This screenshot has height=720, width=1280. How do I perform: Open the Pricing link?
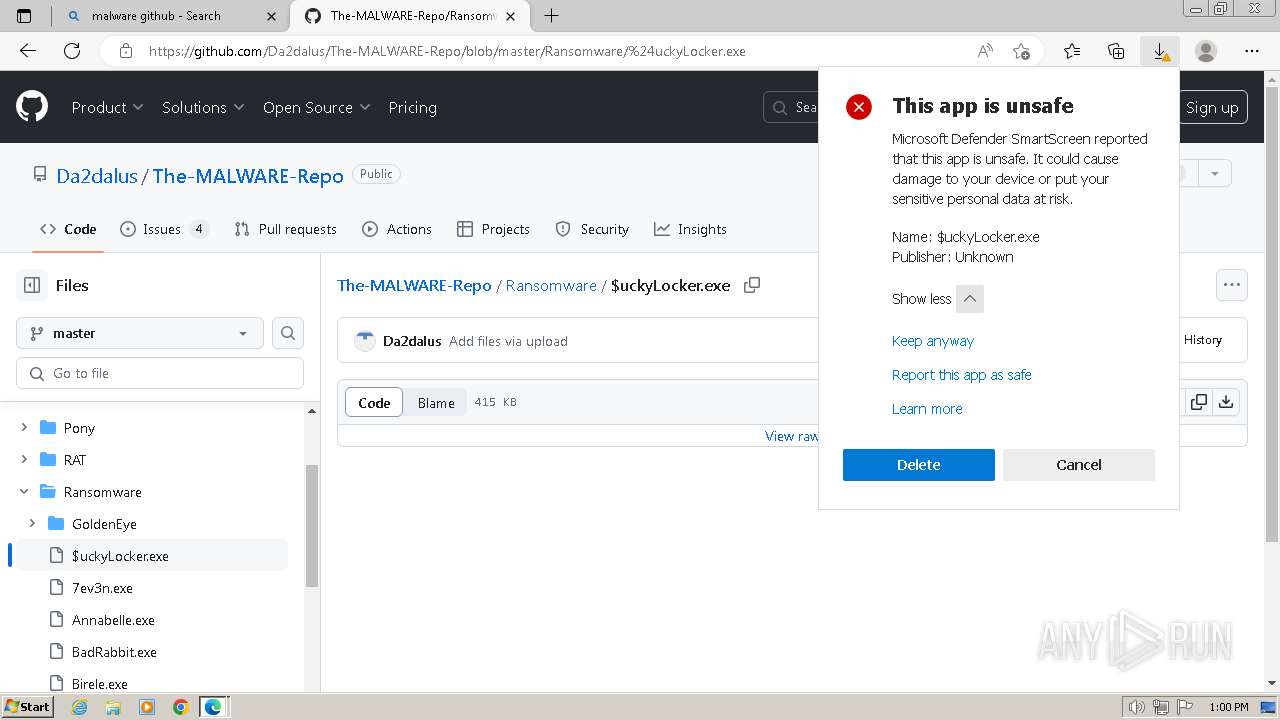click(412, 107)
